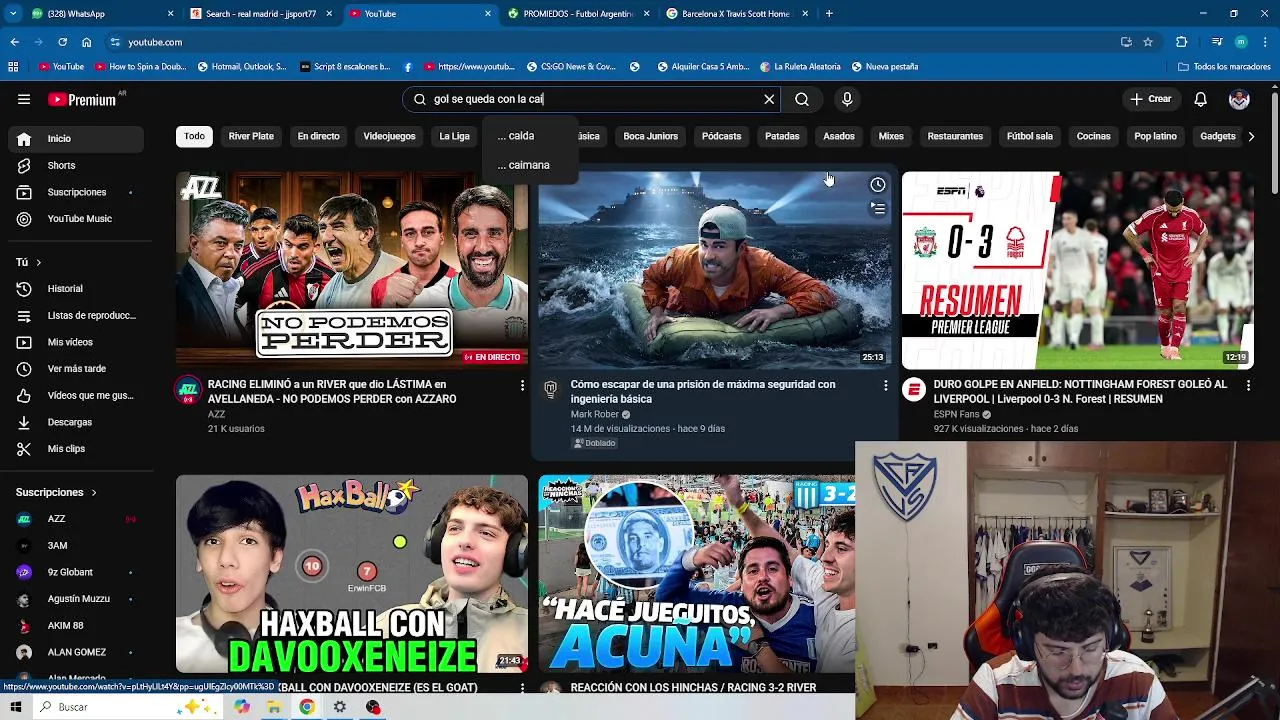Open the HAXBALL CON DAVOOXENEIZE thumbnail
The width and height of the screenshot is (1280, 720).
click(352, 573)
